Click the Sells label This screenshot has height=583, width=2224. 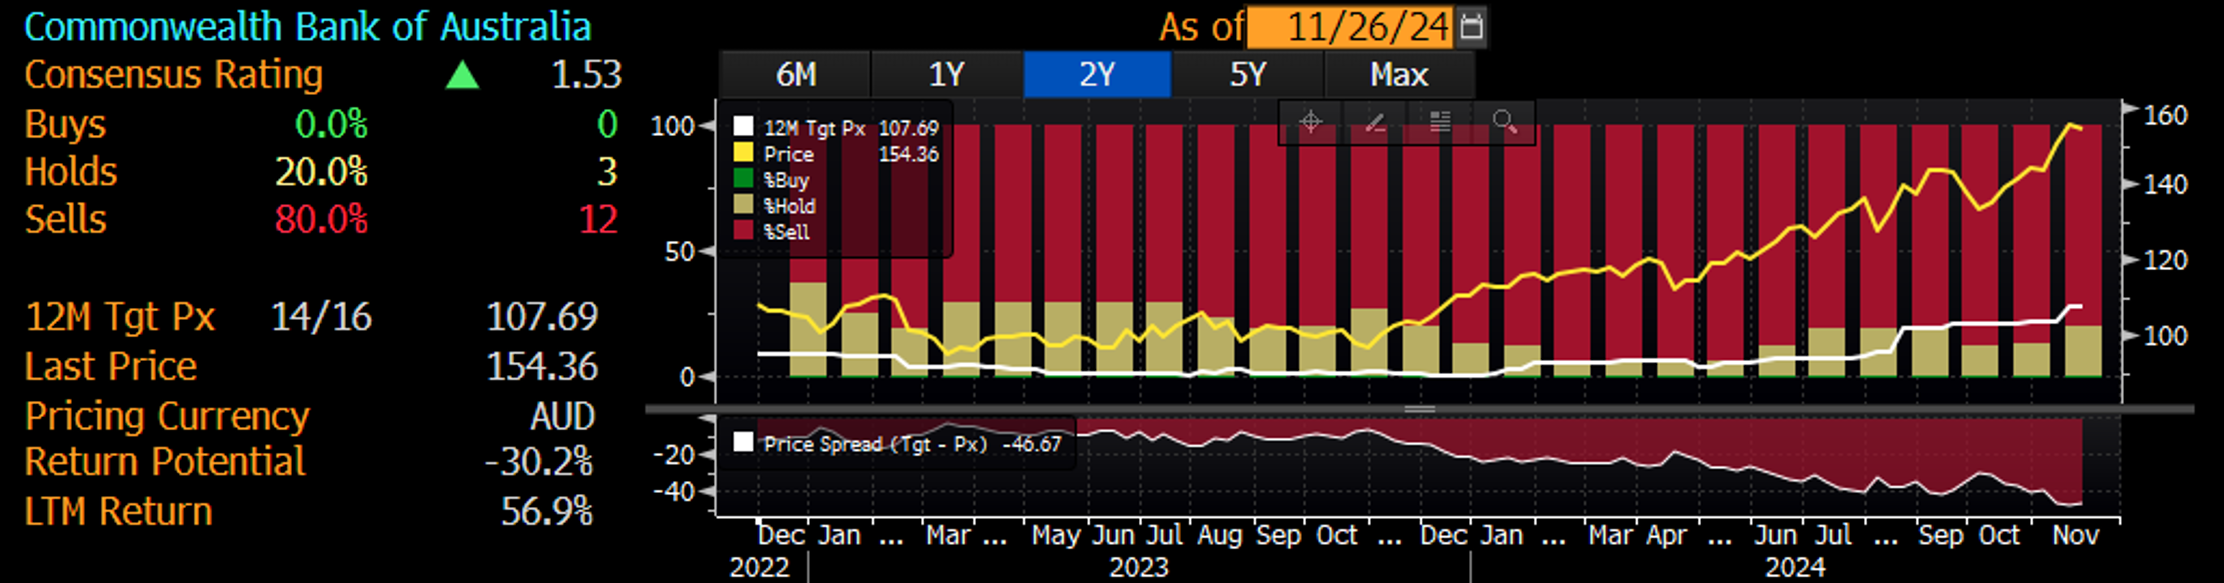tap(65, 219)
